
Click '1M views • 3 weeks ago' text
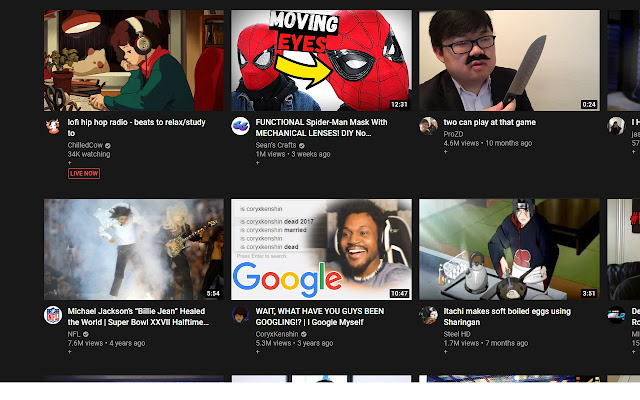(x=293, y=154)
